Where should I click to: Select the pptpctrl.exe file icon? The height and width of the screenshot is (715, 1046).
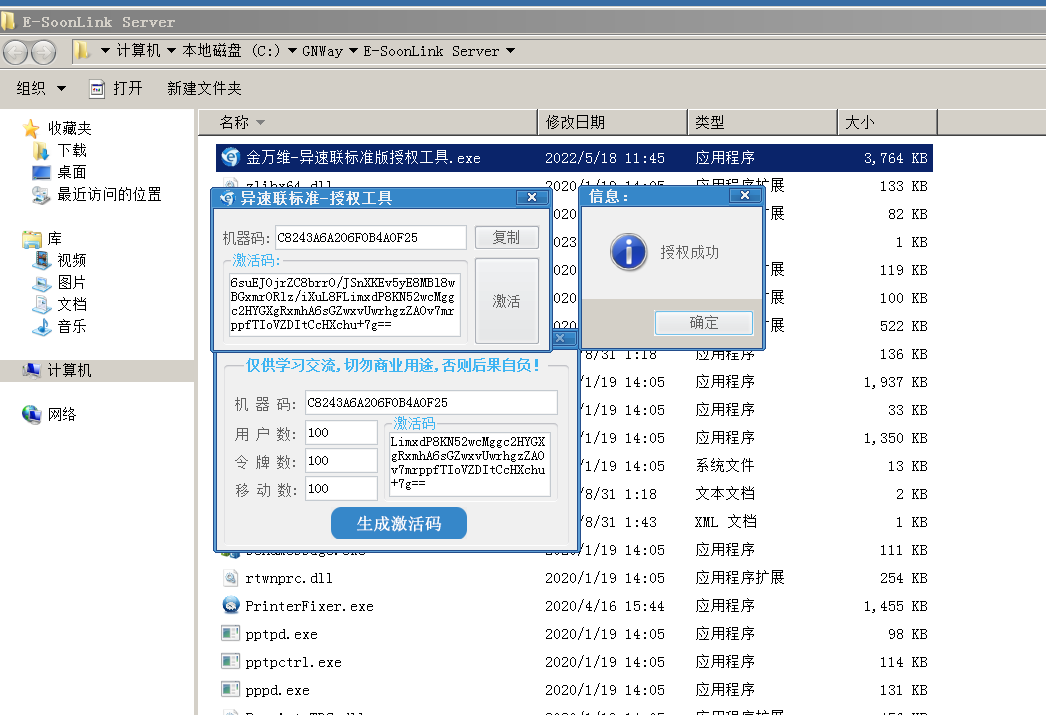[x=231, y=661]
